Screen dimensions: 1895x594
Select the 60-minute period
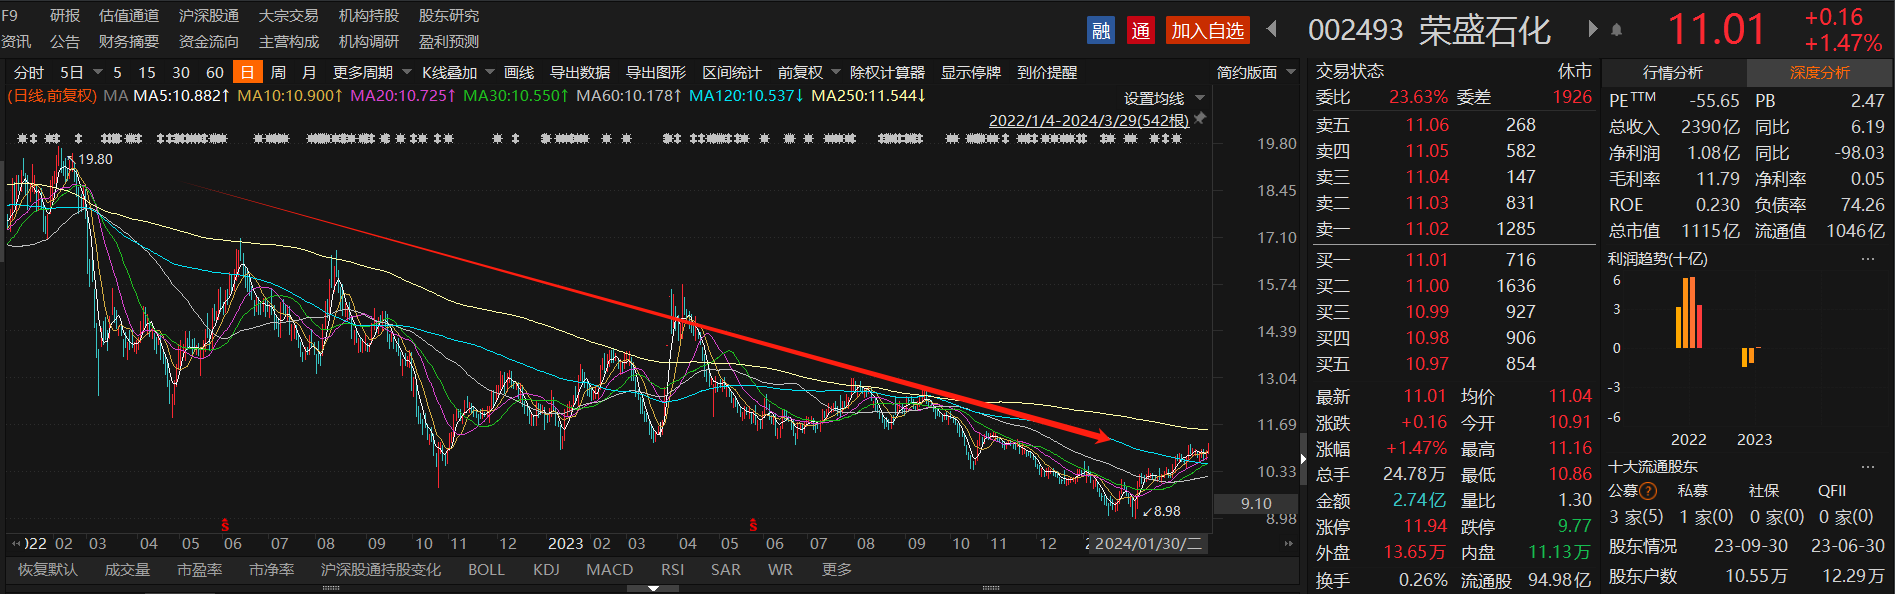coord(215,72)
